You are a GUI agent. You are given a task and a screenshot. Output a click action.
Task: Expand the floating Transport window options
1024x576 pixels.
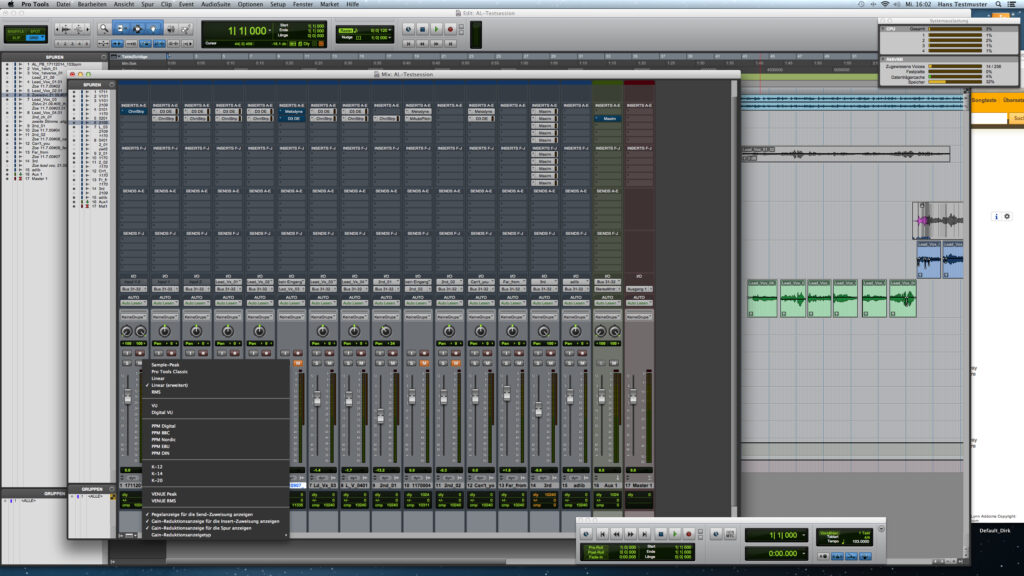pos(881,529)
